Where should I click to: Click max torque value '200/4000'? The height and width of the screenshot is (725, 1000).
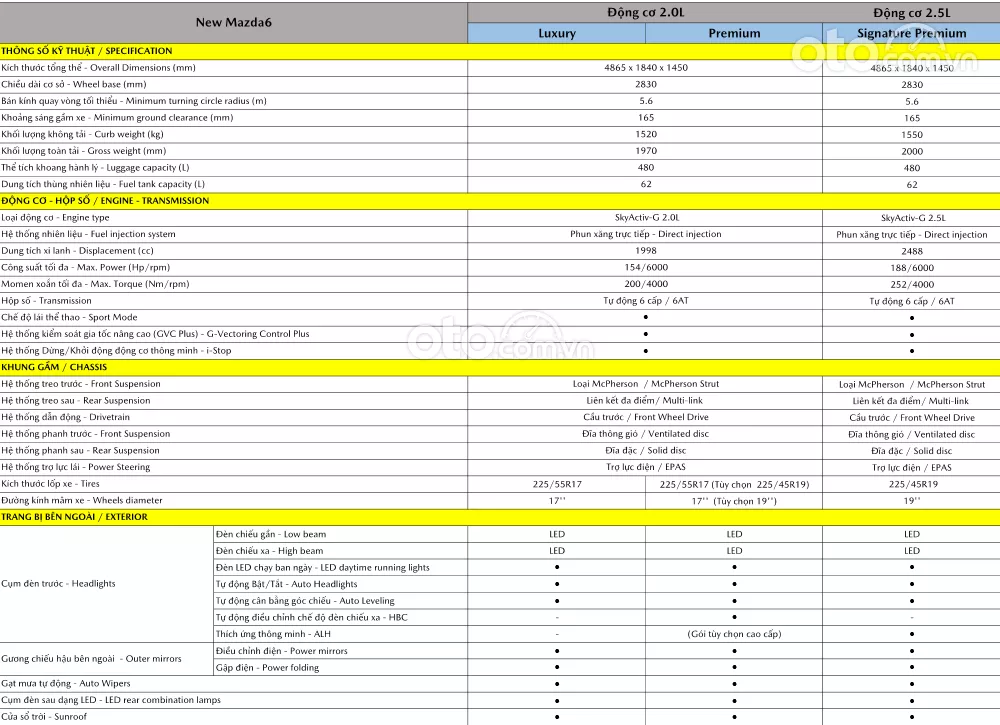646,284
